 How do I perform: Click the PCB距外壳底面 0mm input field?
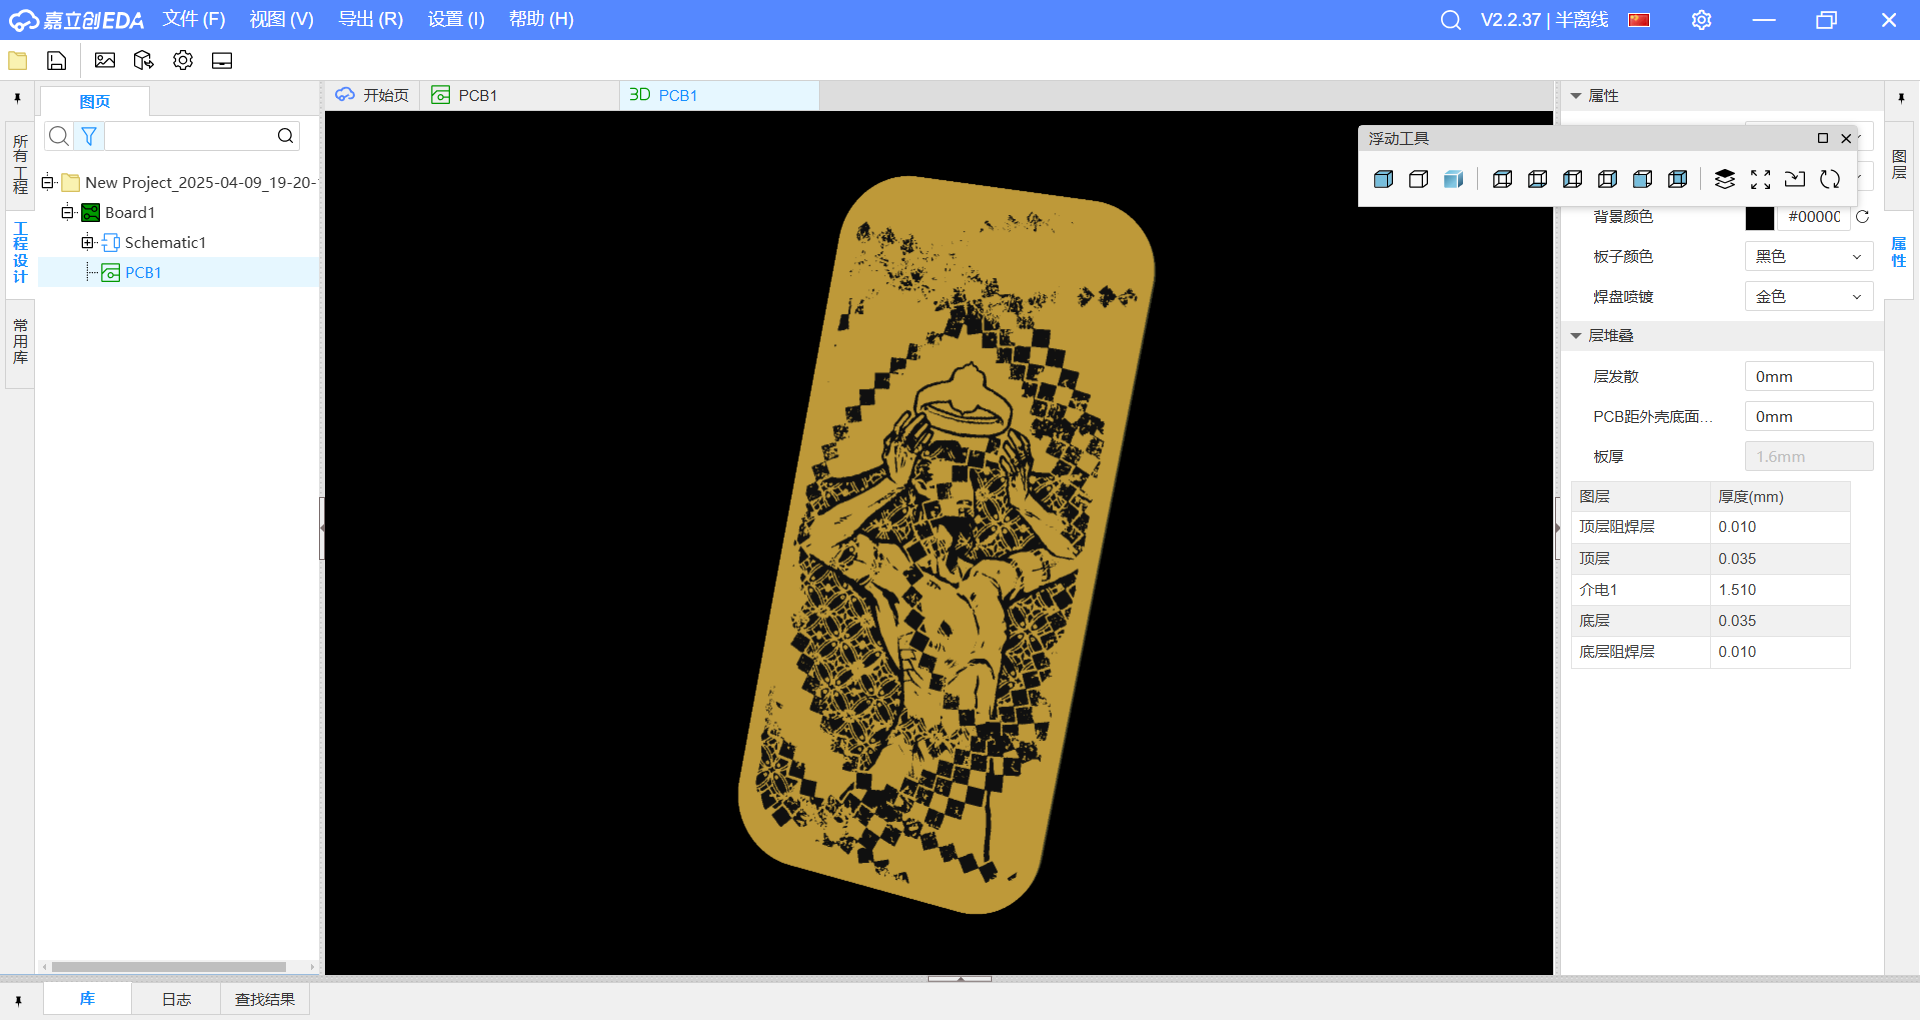coord(1809,417)
